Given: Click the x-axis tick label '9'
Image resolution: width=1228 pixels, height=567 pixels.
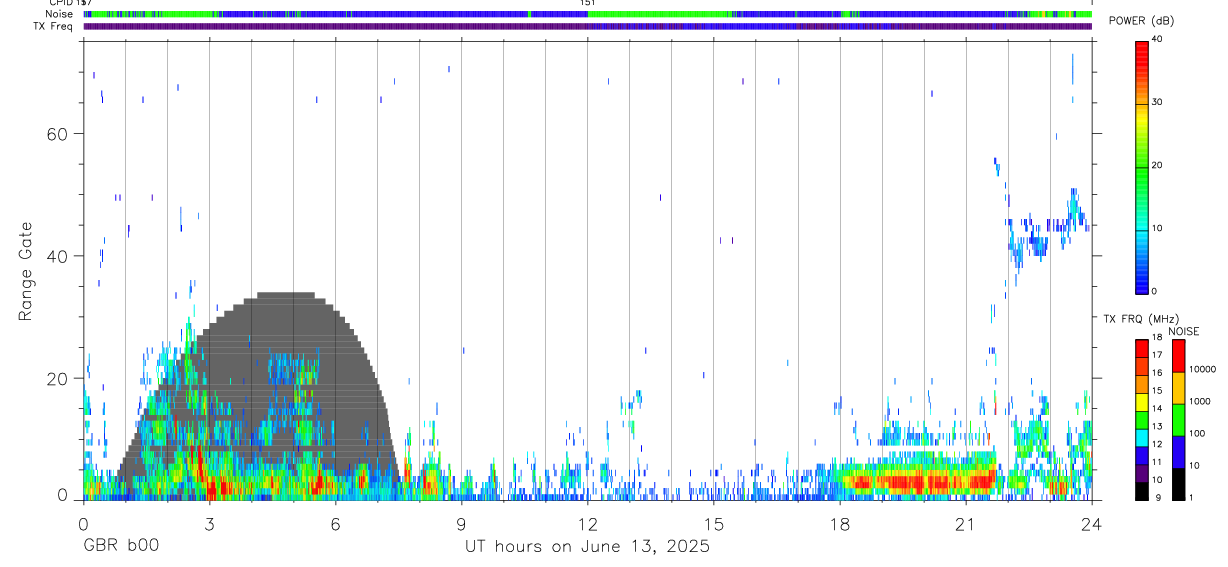Looking at the screenshot, I should (461, 523).
